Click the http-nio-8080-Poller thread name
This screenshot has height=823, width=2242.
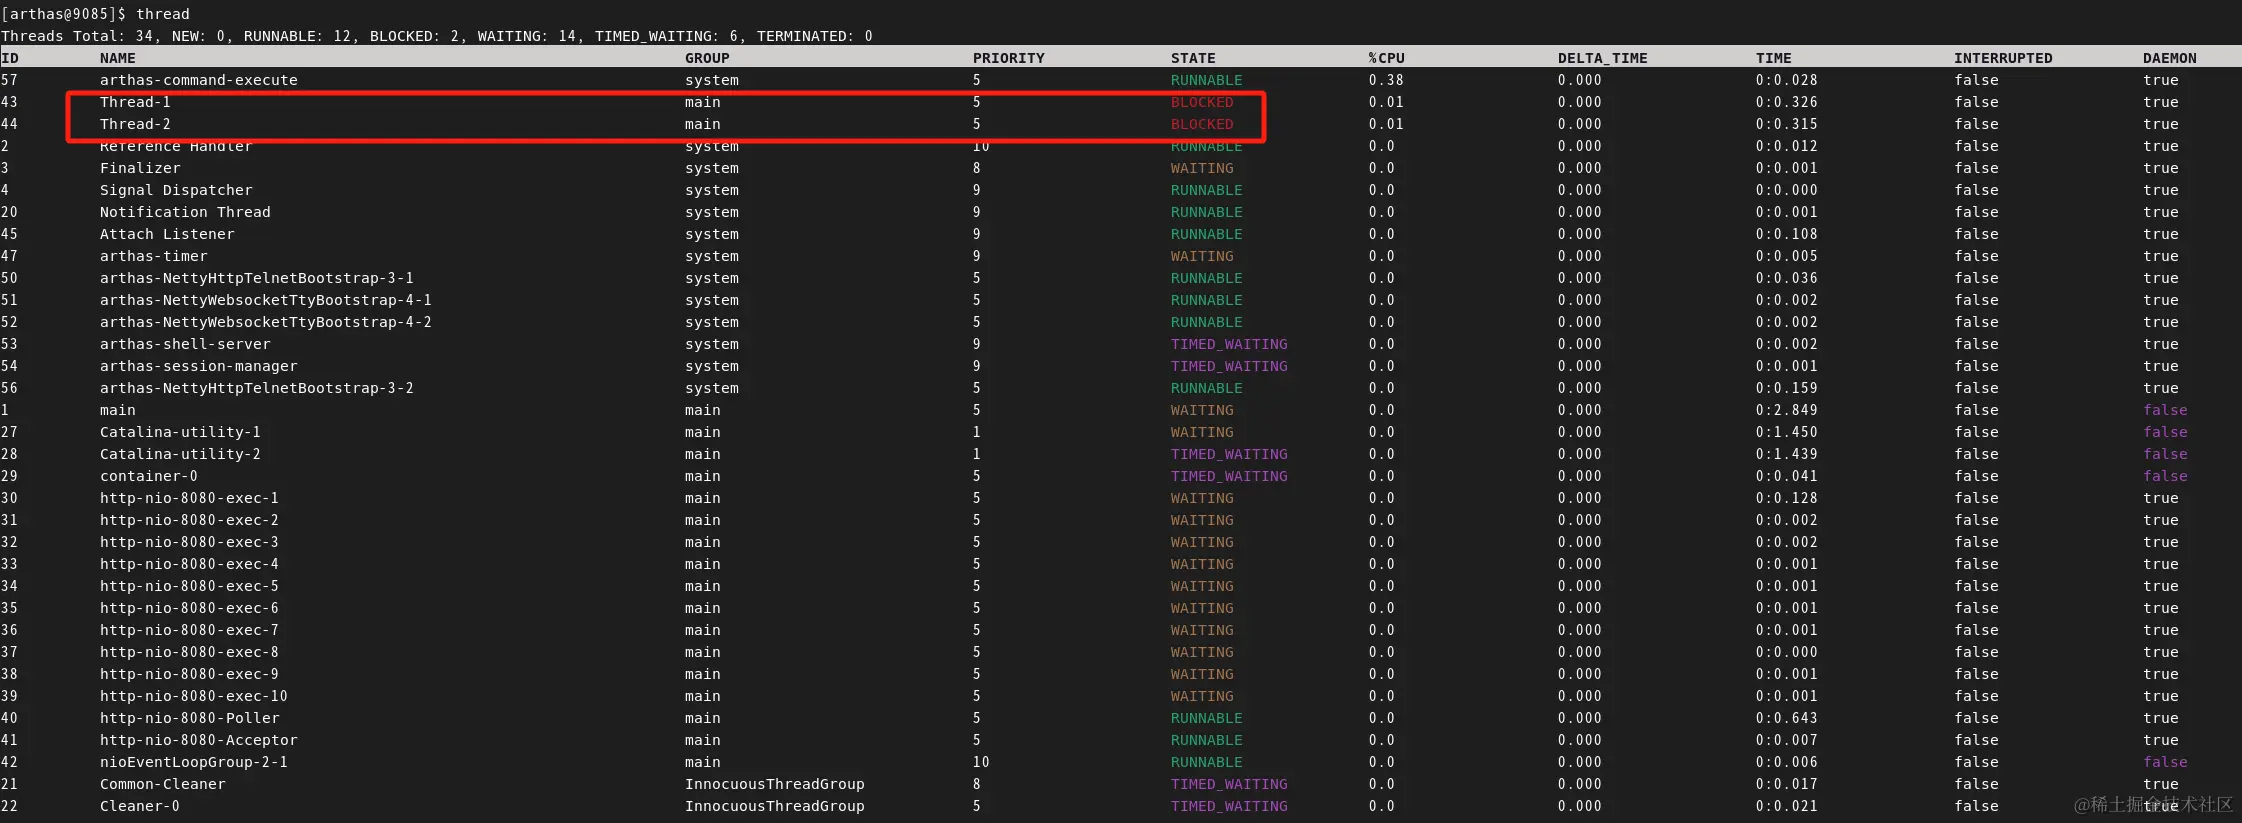[x=190, y=718]
